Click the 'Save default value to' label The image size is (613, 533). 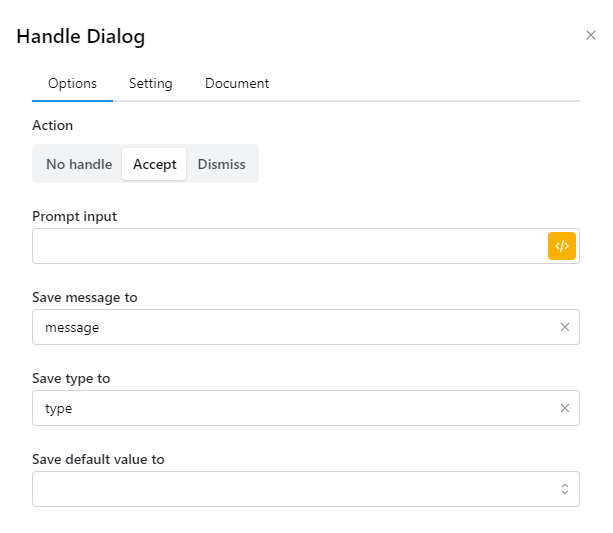pos(98,459)
